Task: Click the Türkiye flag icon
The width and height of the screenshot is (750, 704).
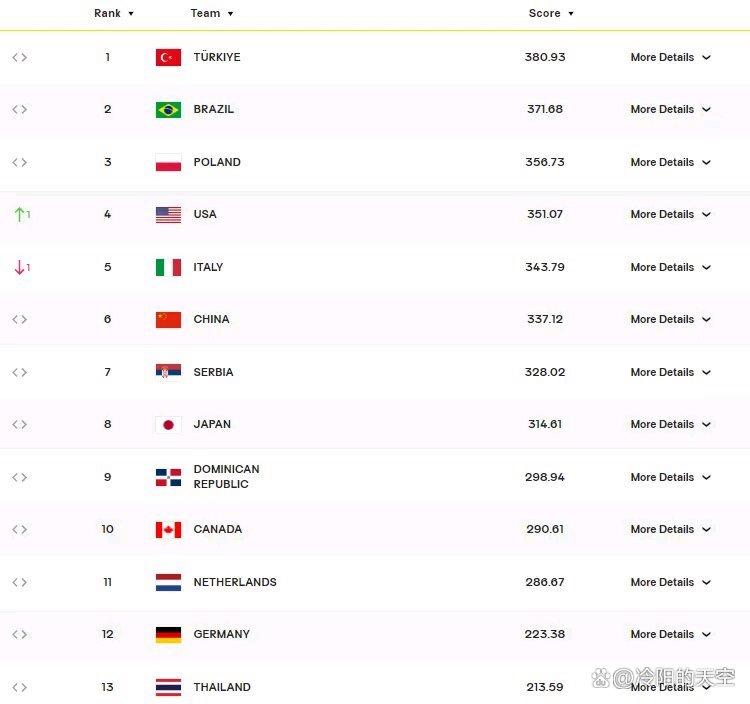Action: (168, 57)
